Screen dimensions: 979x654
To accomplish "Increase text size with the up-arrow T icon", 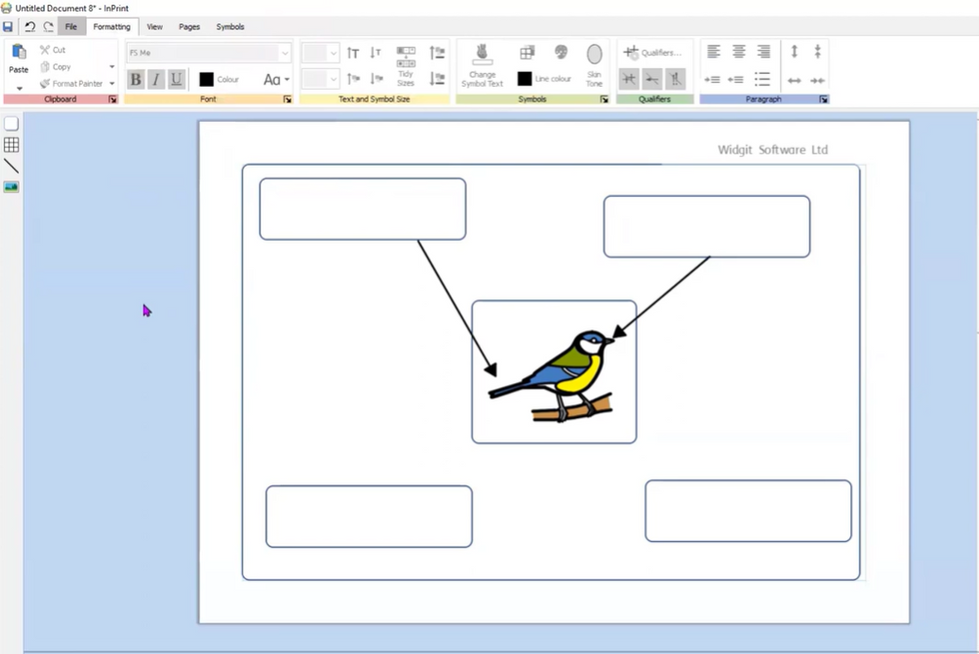I will point(353,53).
